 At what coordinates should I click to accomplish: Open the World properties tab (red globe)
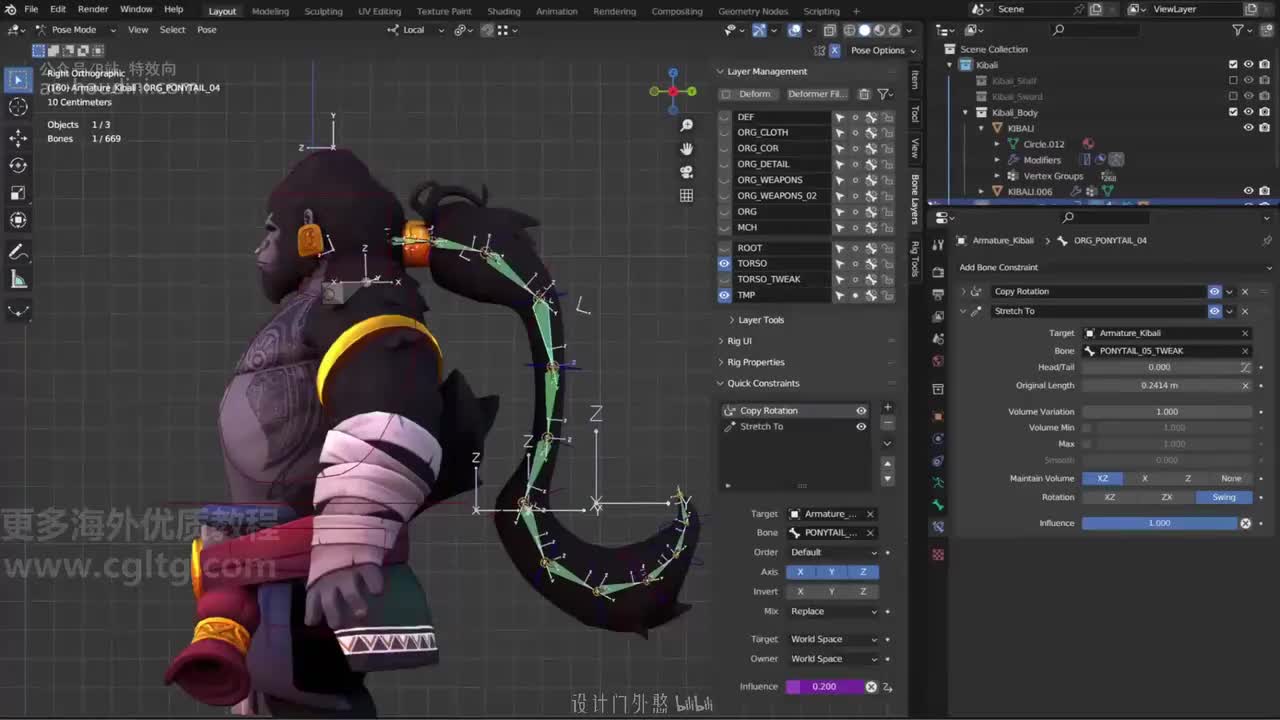click(x=937, y=361)
